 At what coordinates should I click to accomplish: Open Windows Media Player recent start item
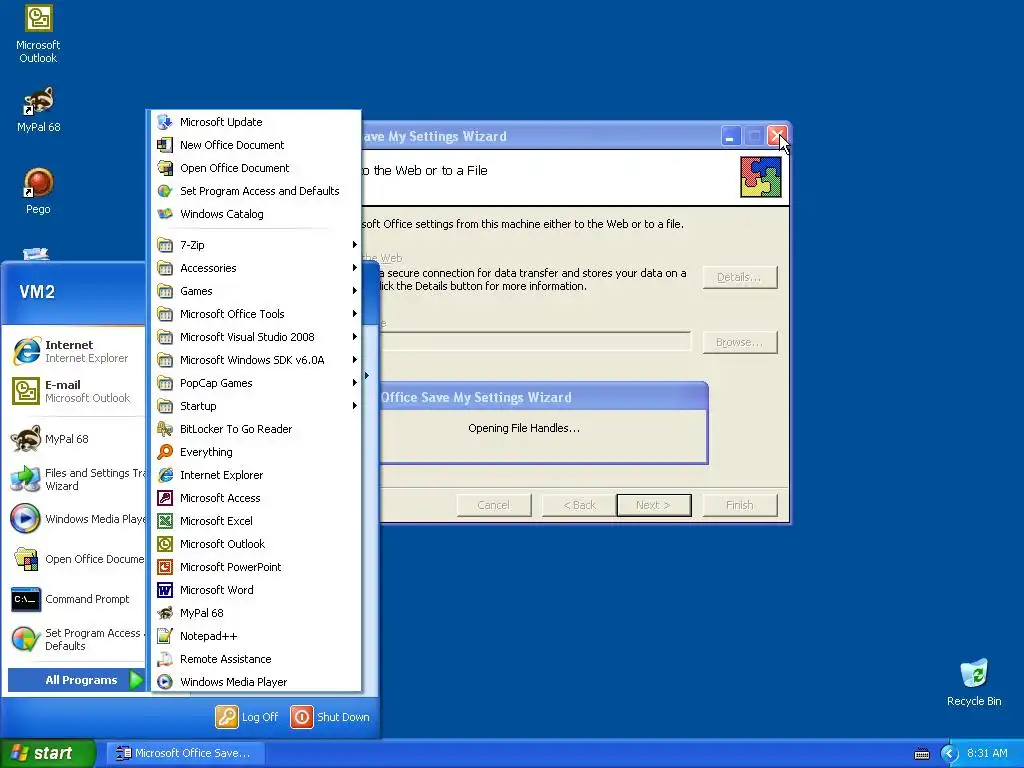coord(76,519)
